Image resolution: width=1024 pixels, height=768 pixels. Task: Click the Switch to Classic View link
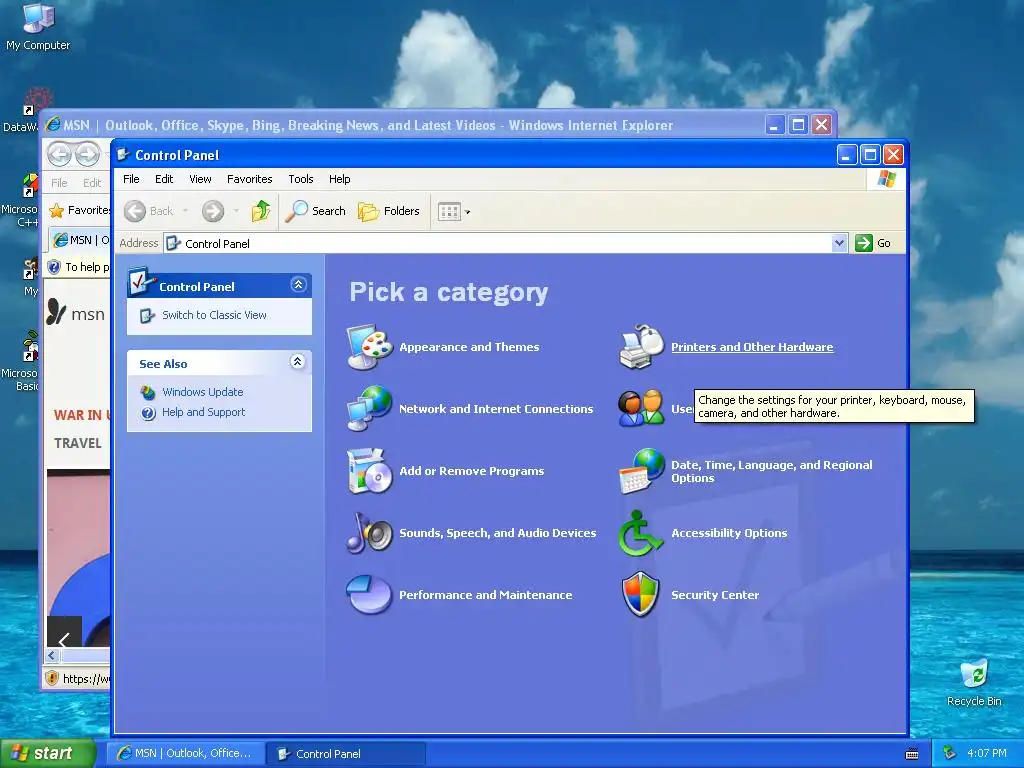tap(214, 315)
